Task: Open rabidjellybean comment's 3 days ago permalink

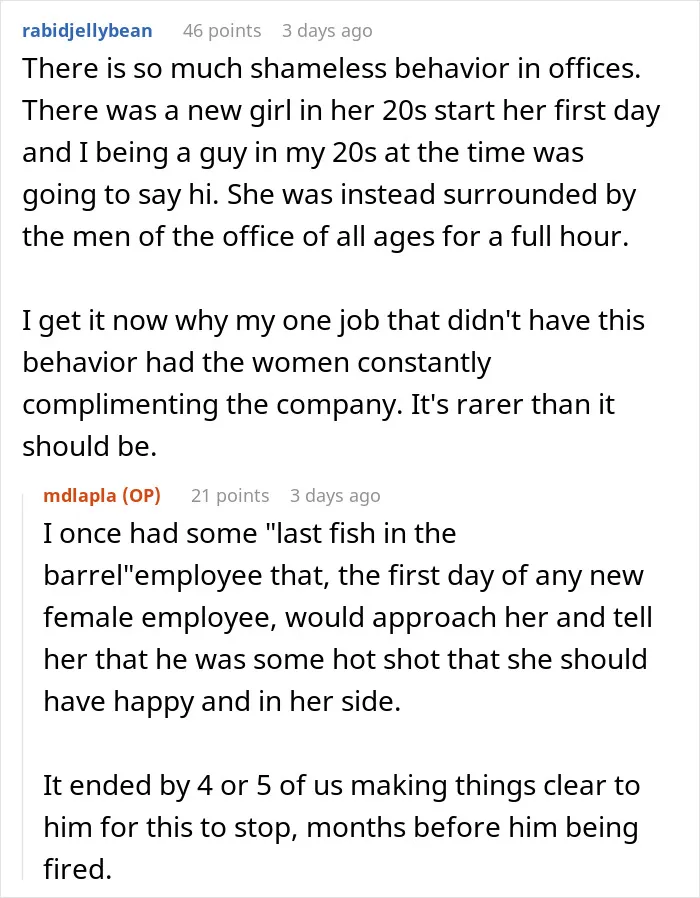Action: [327, 30]
